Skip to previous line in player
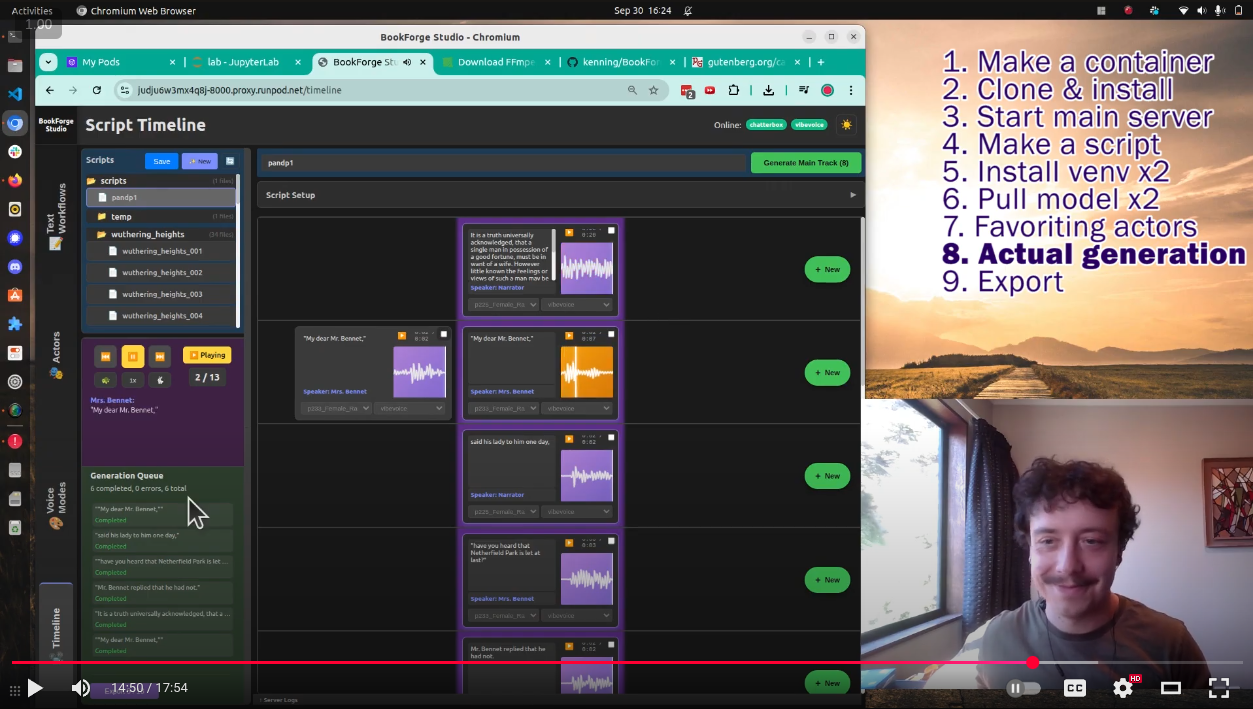This screenshot has width=1253, height=709. coord(106,356)
